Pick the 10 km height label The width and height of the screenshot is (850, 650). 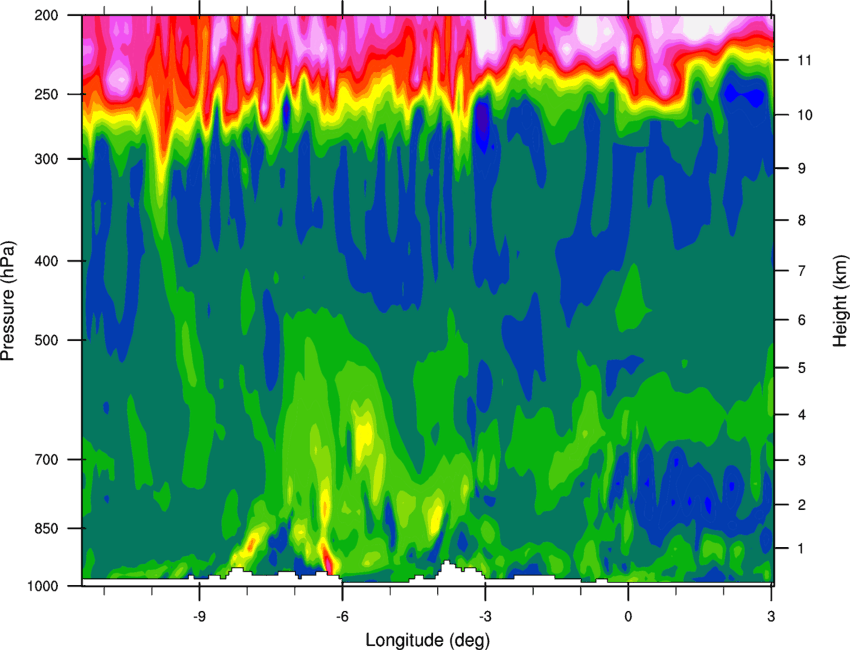coord(804,115)
